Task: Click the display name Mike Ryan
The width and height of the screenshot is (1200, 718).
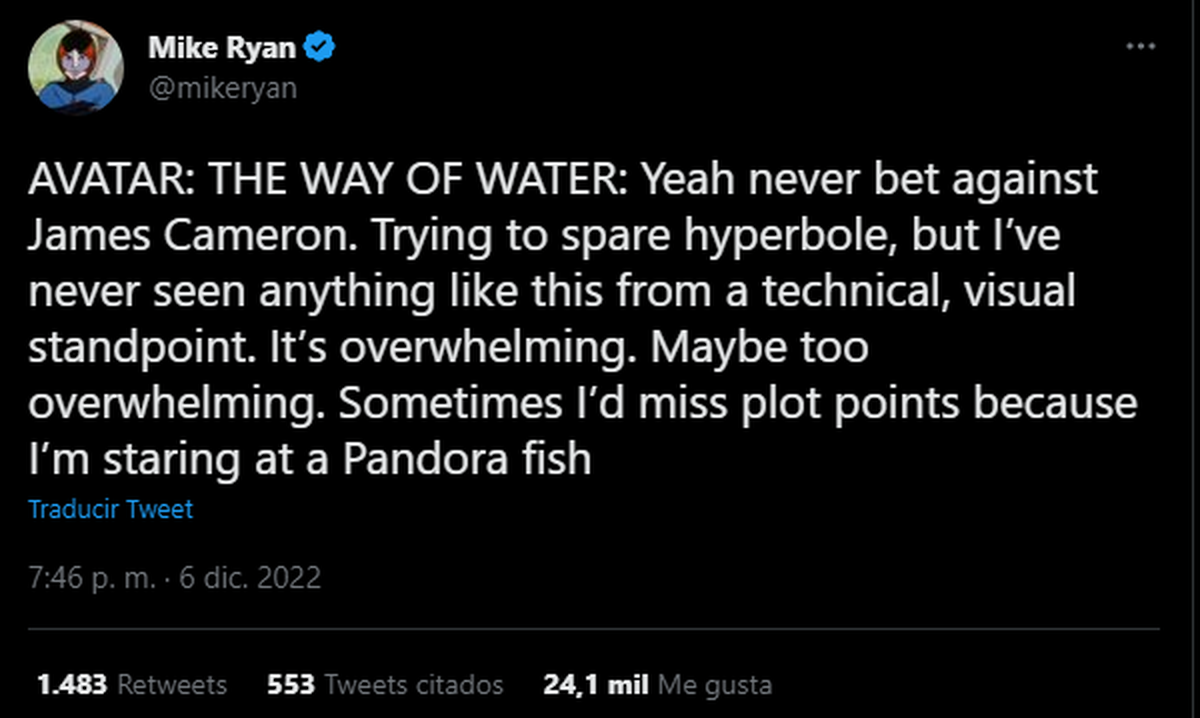Action: click(223, 47)
